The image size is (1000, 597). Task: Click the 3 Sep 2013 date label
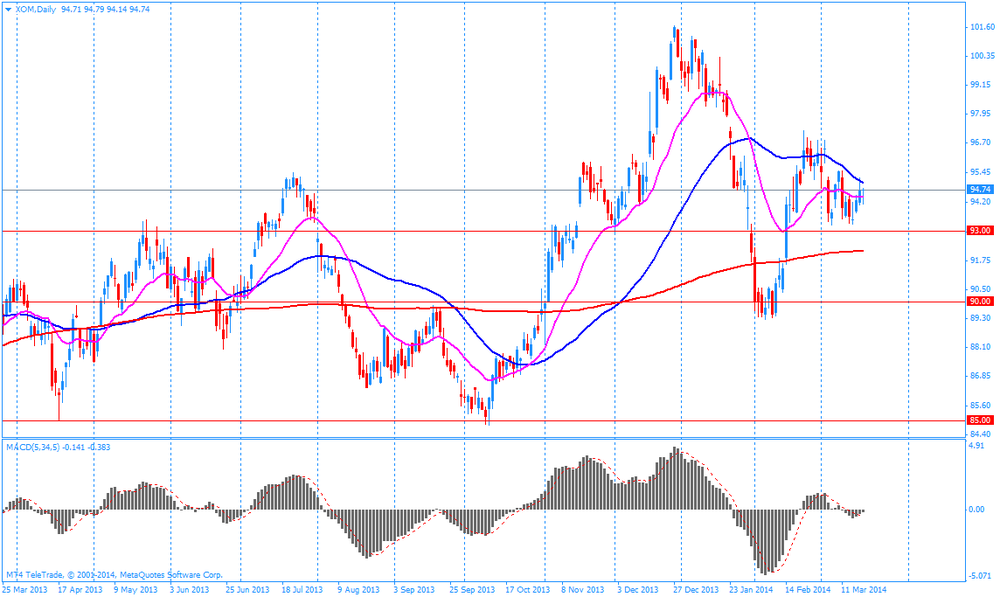[x=414, y=589]
